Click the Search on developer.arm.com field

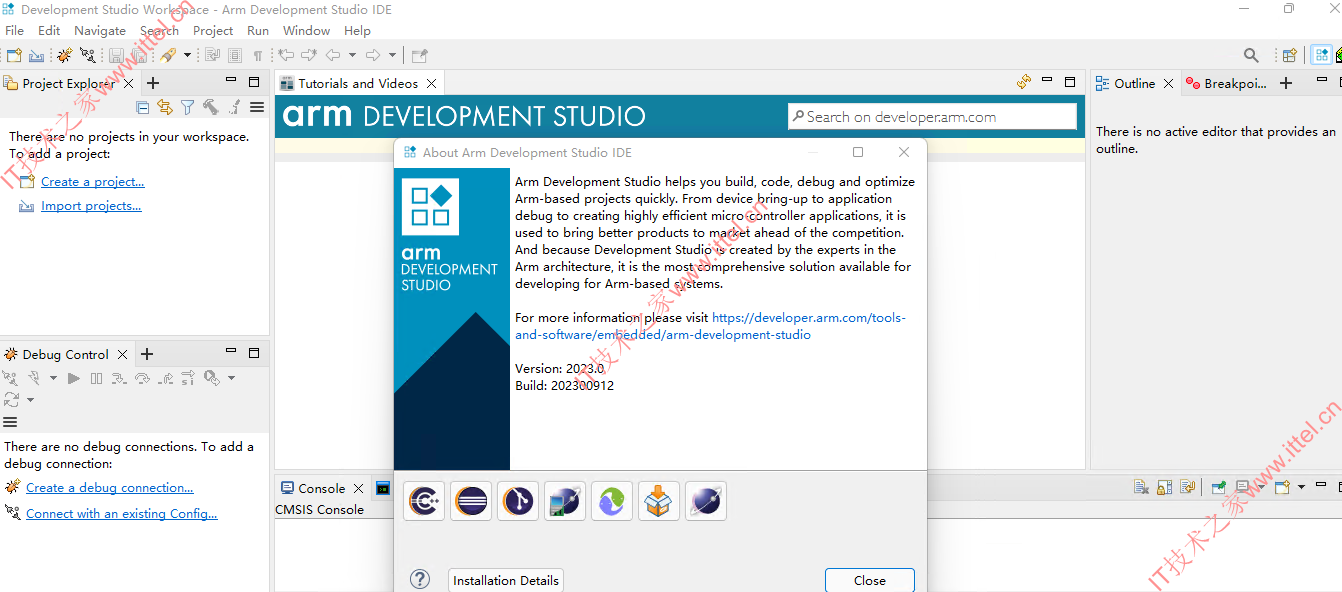(x=932, y=117)
